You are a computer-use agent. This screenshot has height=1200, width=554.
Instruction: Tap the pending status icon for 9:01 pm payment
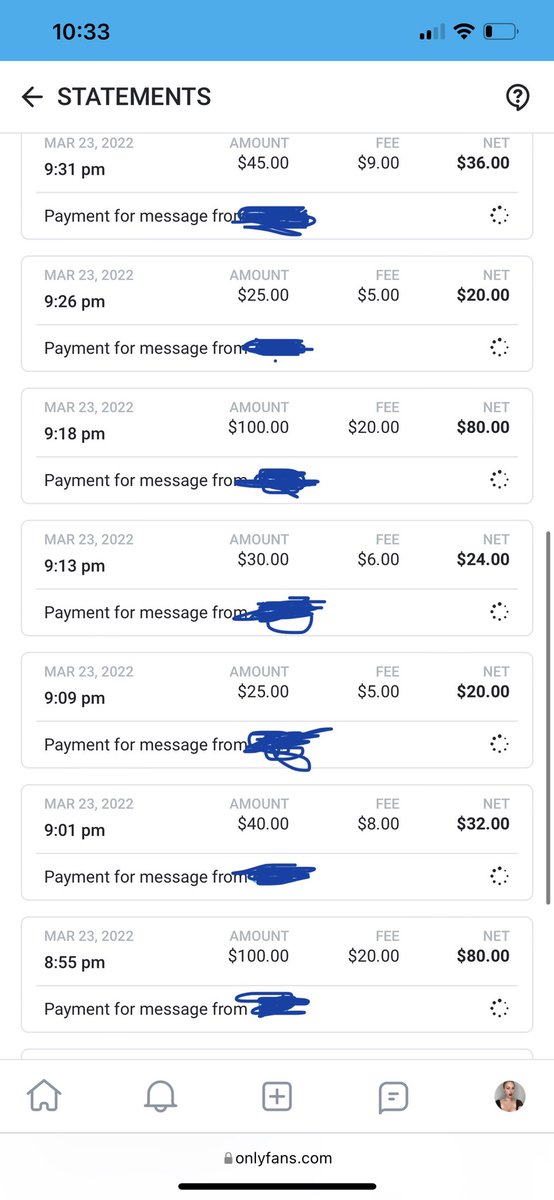tap(499, 877)
